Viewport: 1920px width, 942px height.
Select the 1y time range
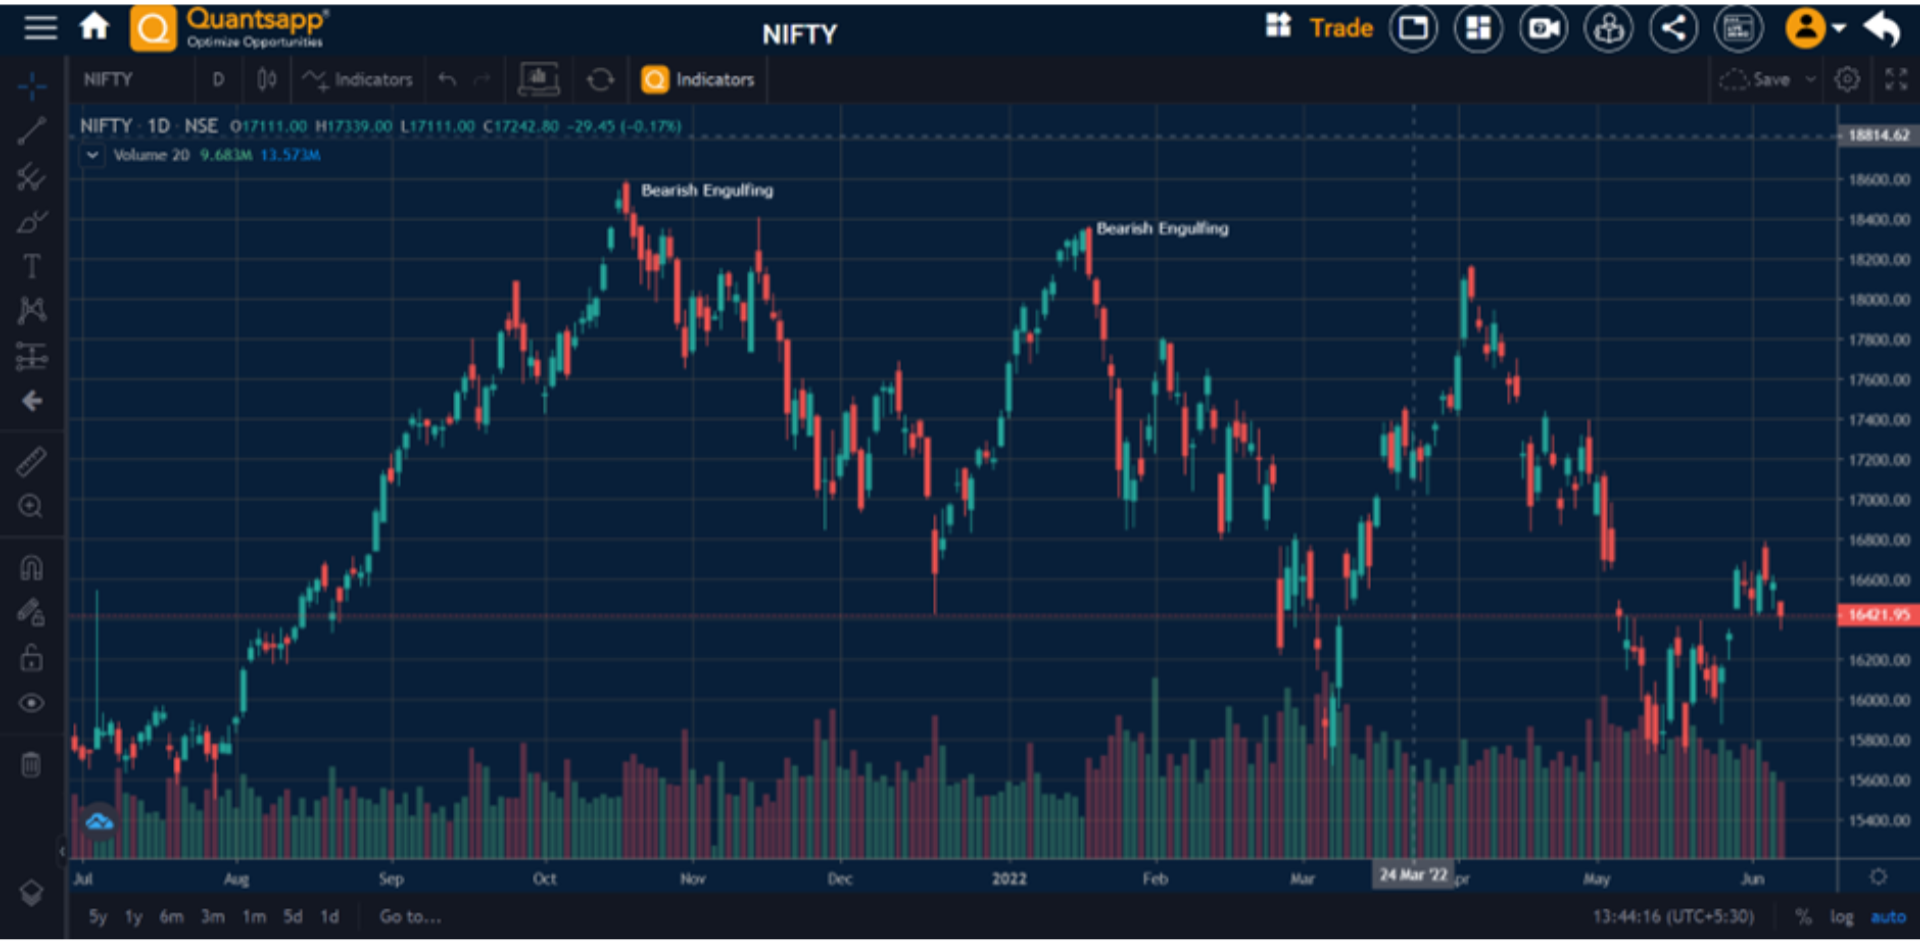click(x=133, y=917)
